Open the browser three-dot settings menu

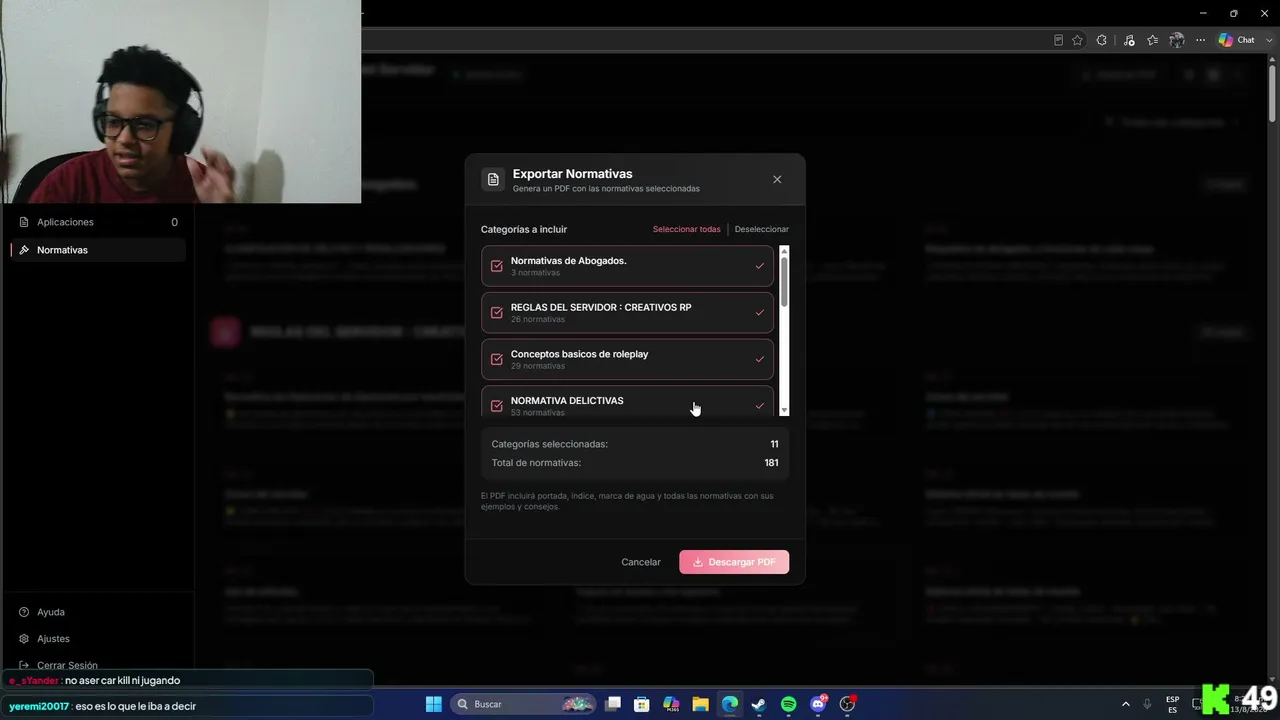1200,40
